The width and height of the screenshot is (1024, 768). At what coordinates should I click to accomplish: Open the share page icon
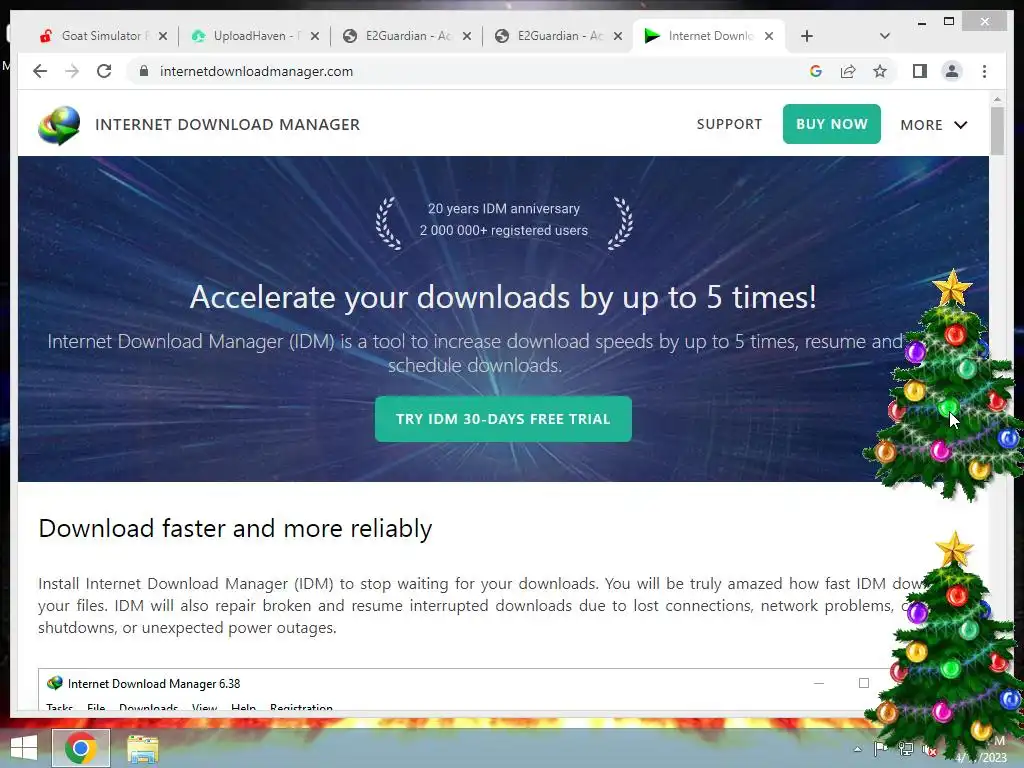point(848,71)
